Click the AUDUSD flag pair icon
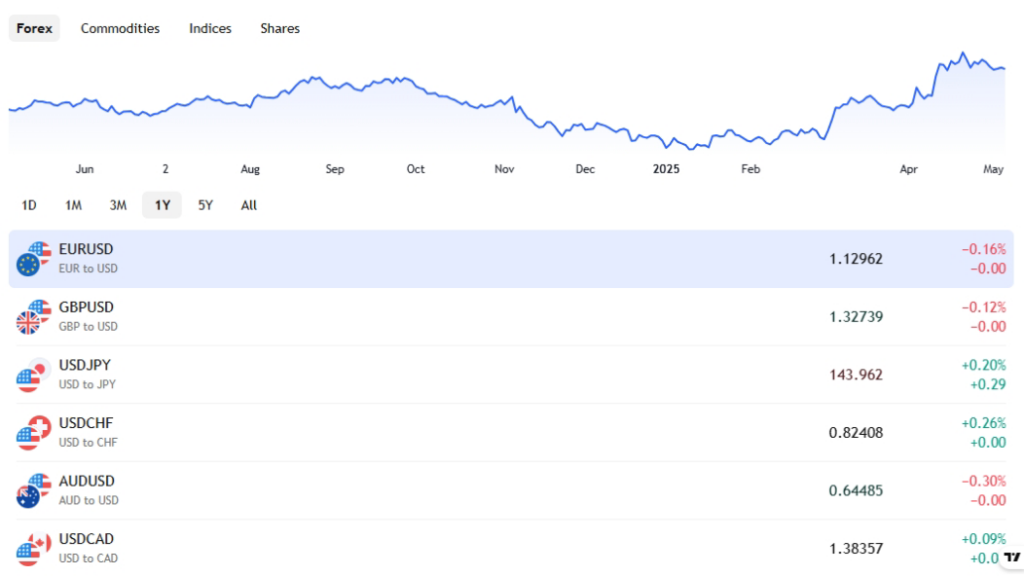 [x=33, y=490]
